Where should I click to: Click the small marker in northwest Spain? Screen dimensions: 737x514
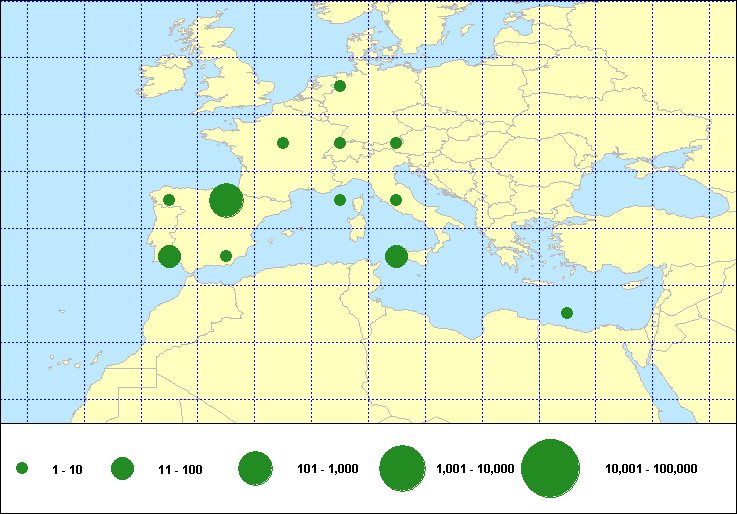click(169, 200)
